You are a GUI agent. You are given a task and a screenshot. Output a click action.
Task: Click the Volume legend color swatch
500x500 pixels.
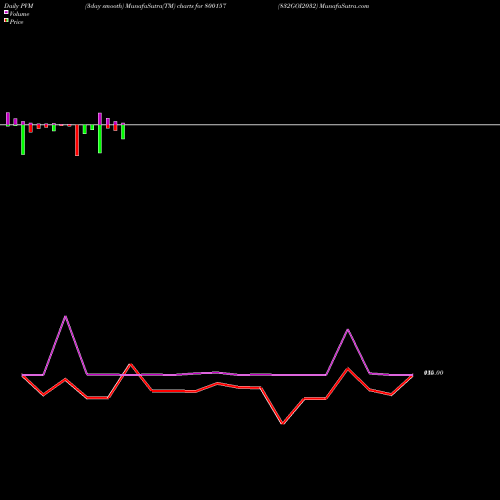point(6,12)
